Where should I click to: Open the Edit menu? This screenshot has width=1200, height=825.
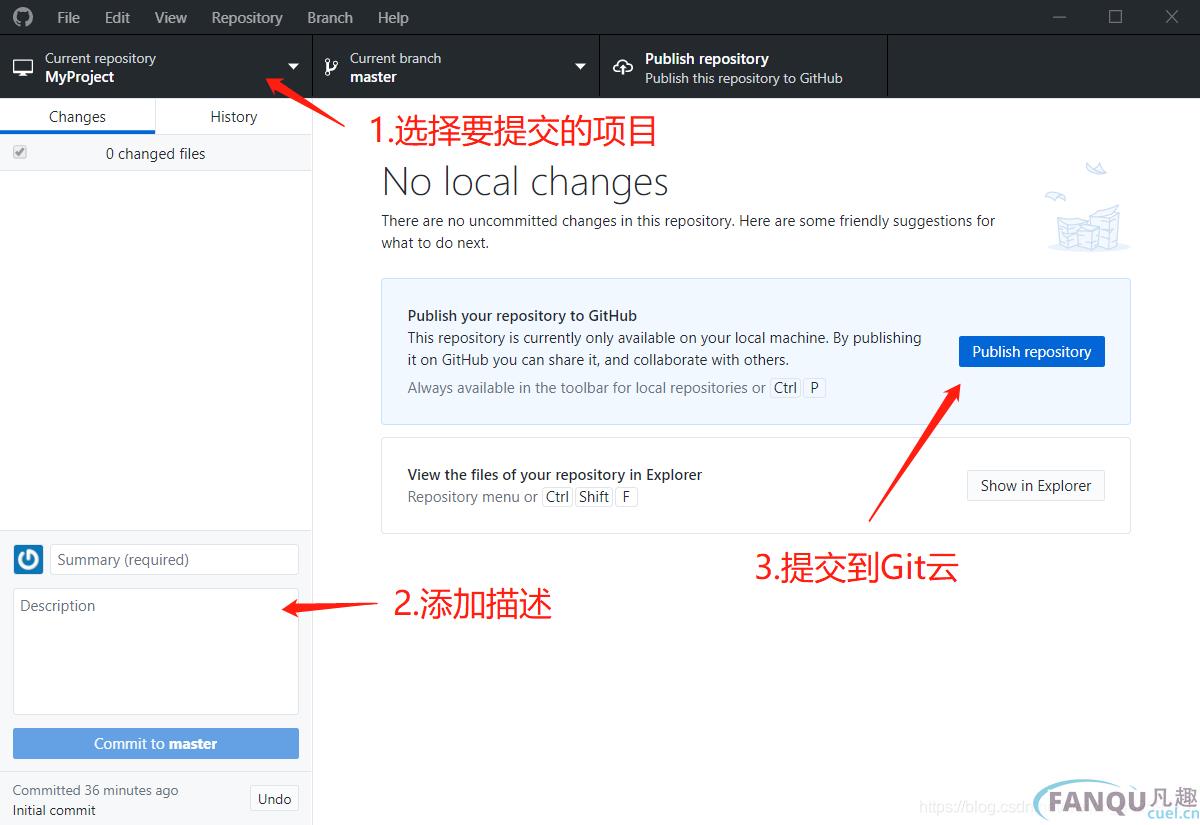(117, 17)
